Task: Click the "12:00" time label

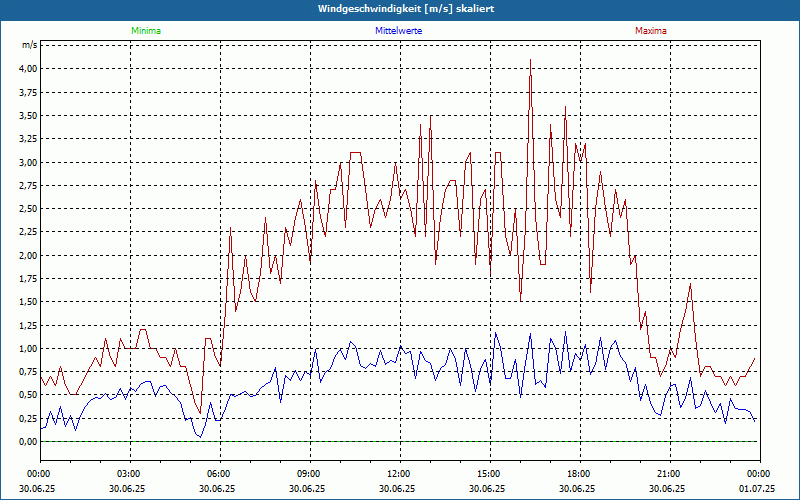Action: click(397, 474)
